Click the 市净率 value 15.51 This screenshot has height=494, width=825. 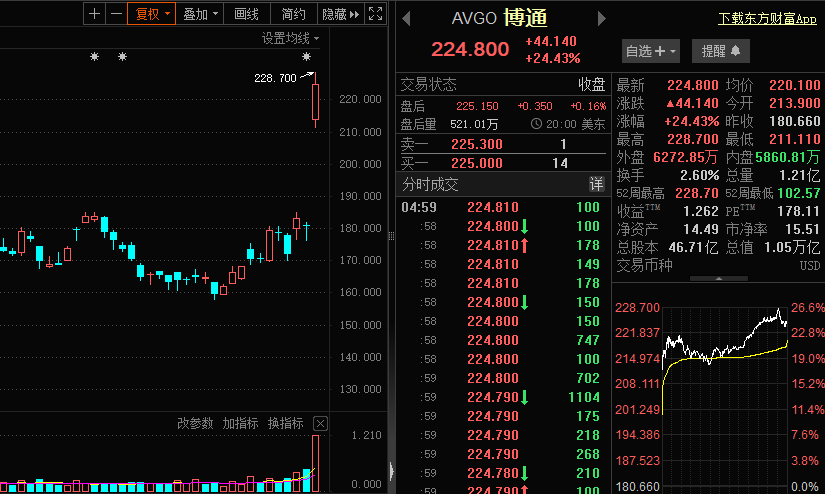[x=803, y=229]
